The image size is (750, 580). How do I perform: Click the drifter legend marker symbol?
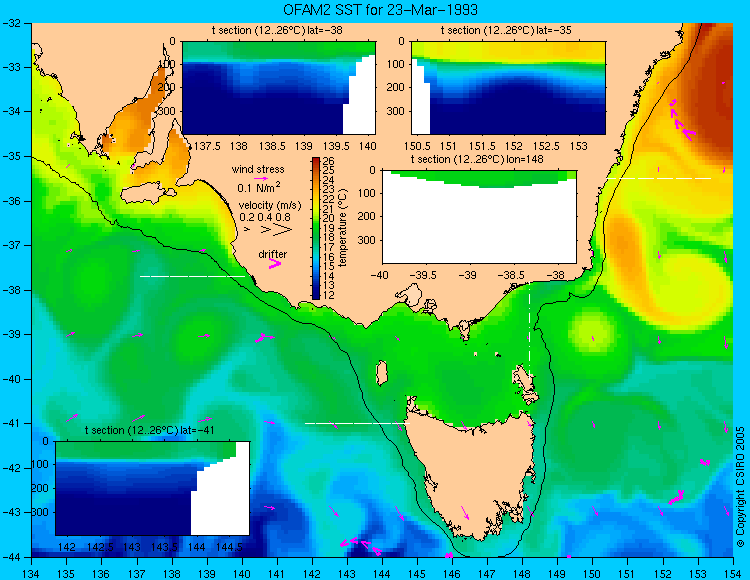pos(275,263)
